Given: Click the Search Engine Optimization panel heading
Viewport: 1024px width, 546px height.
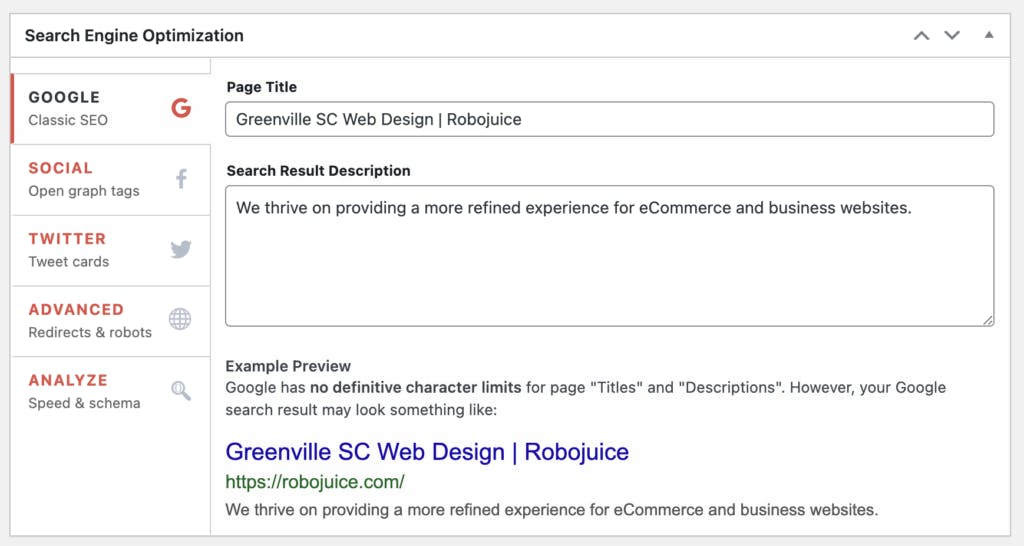Looking at the screenshot, I should click(134, 35).
